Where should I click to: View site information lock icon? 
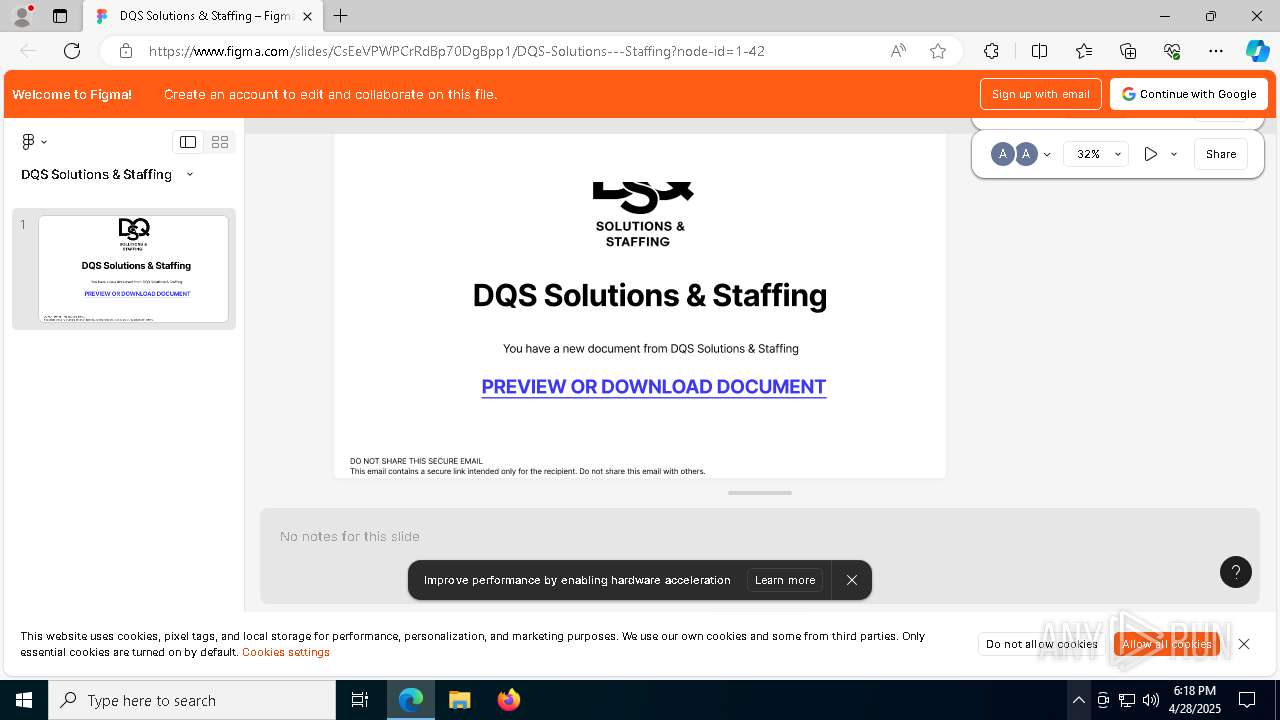[x=125, y=51]
